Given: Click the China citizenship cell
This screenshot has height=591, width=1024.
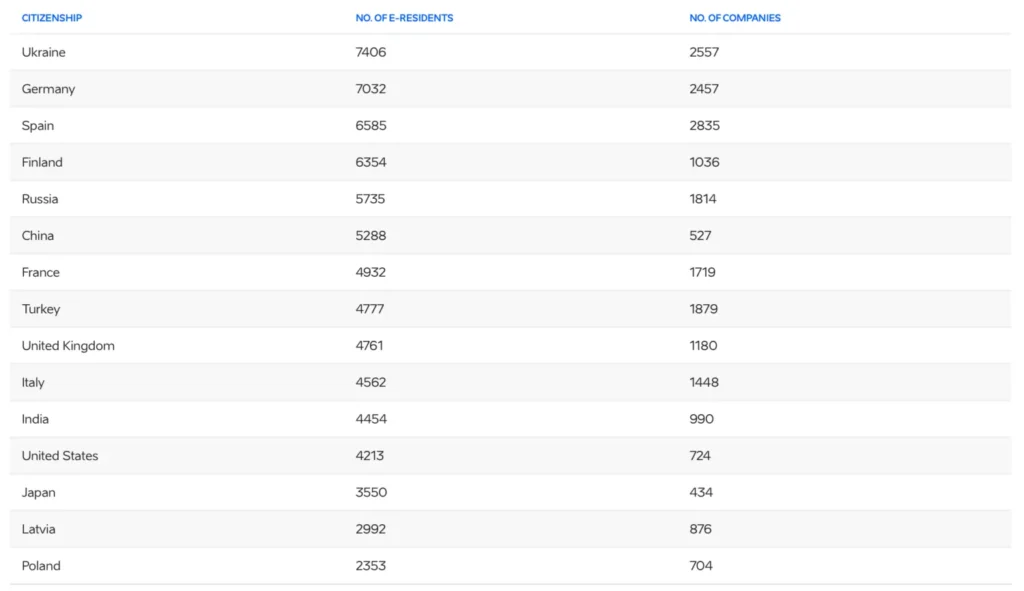Looking at the screenshot, I should click(38, 236).
